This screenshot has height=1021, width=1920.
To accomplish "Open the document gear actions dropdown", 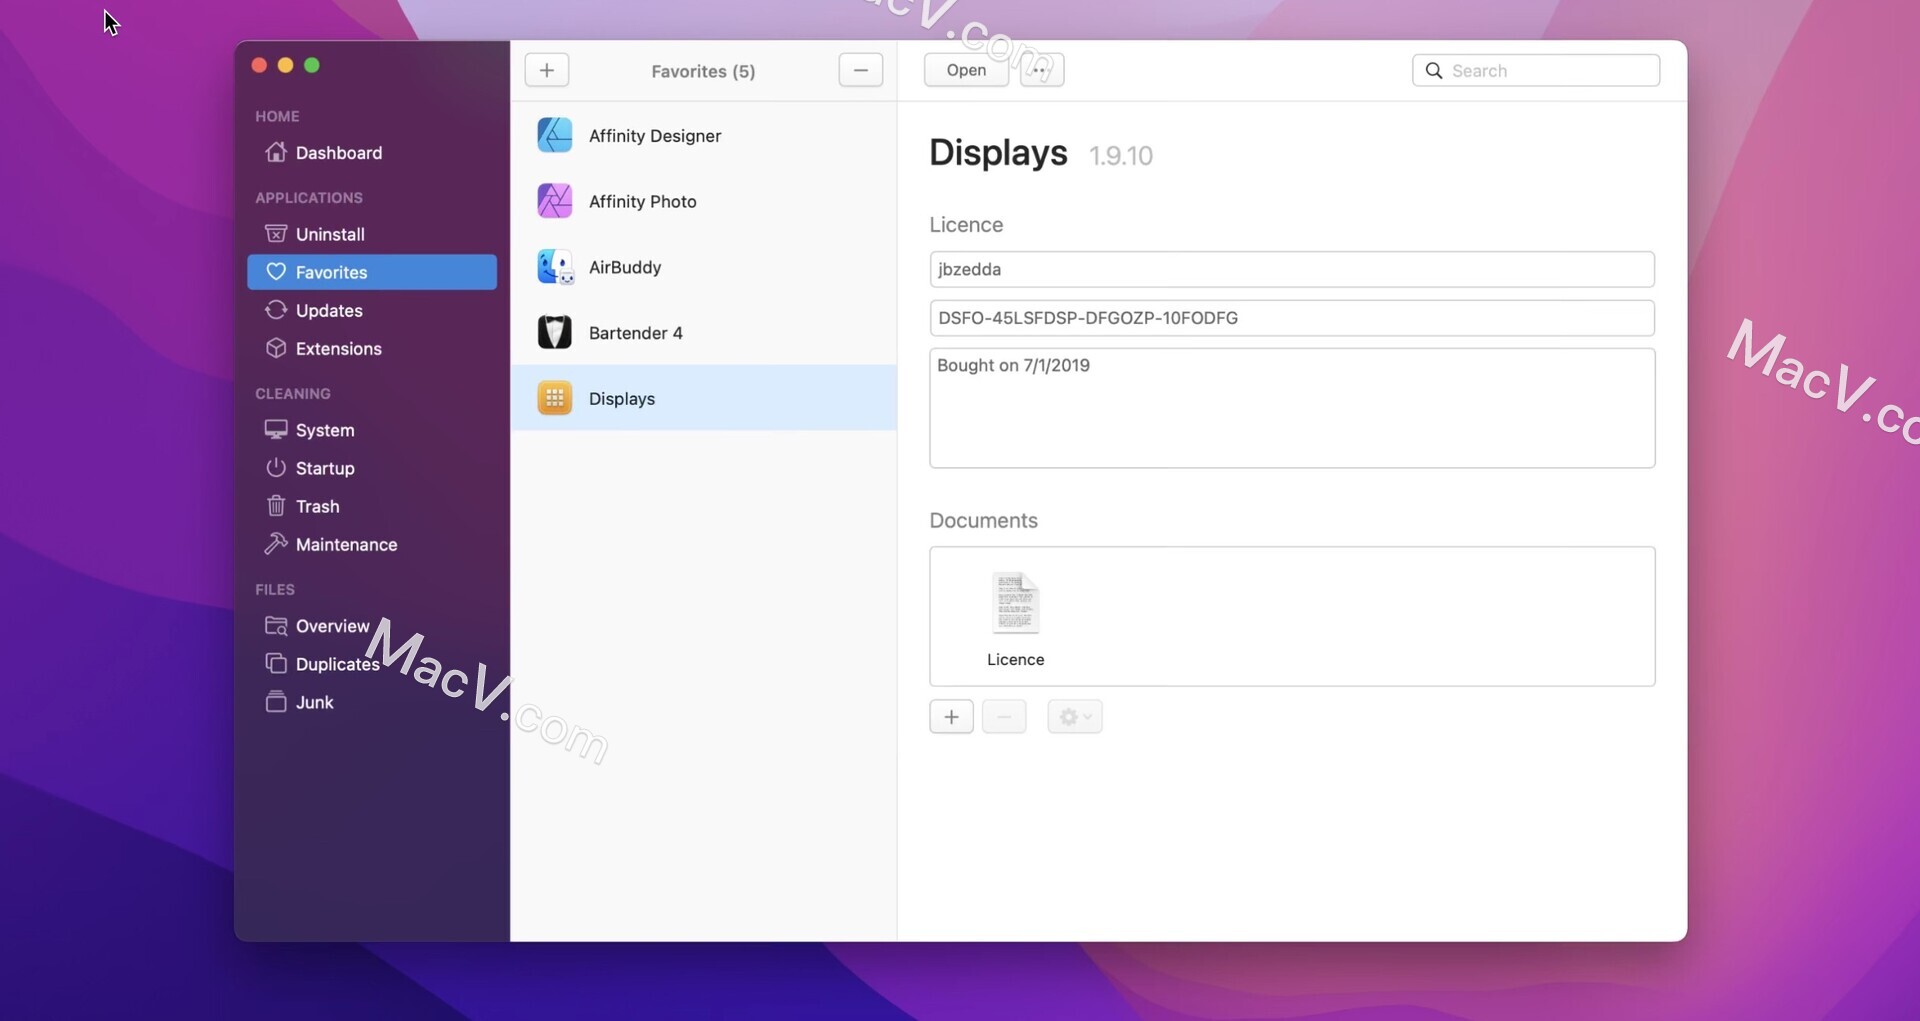I will pos(1075,717).
